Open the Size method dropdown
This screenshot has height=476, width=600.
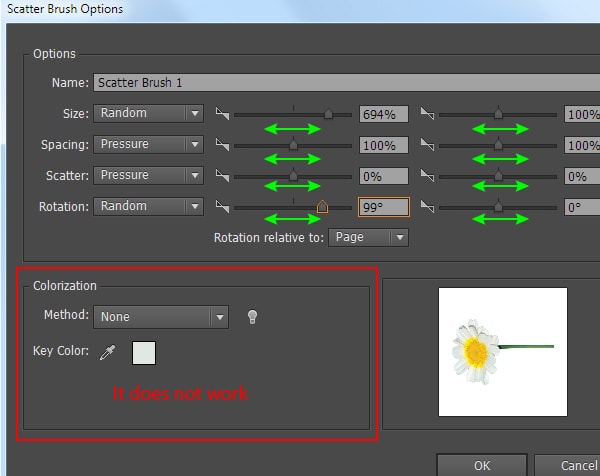click(148, 114)
